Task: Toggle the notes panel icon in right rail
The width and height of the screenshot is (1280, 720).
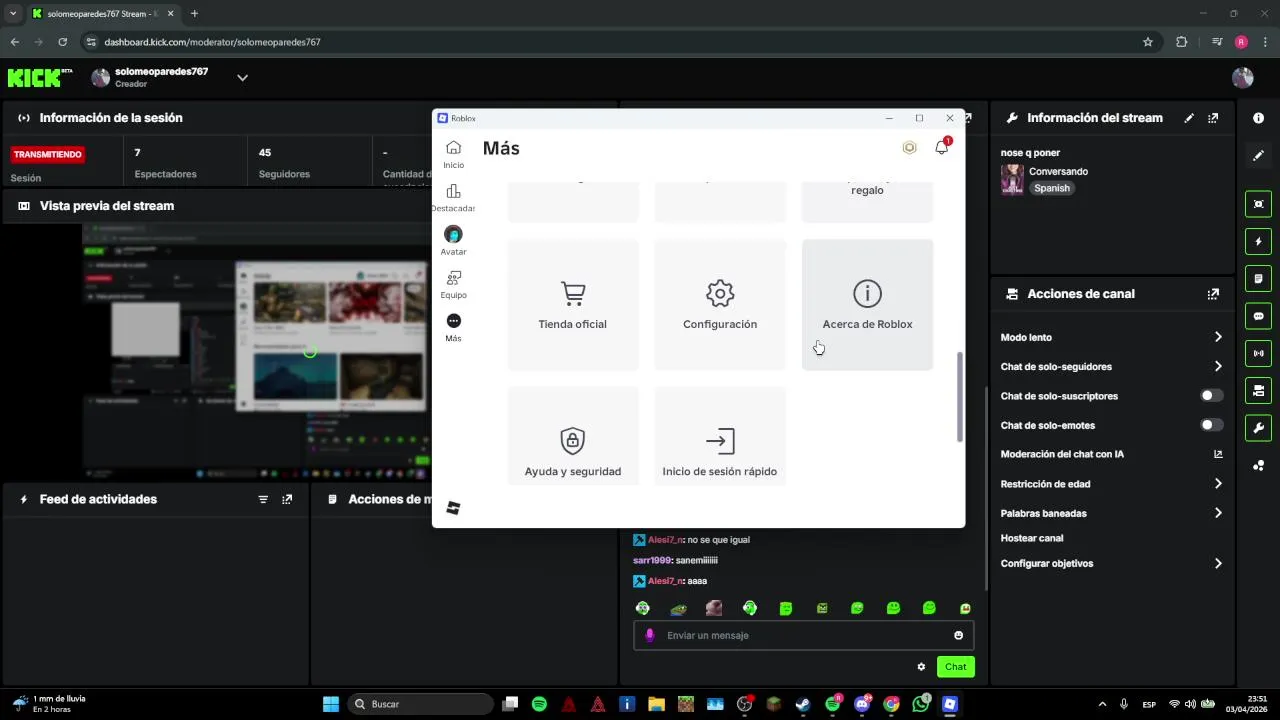Action: click(1258, 278)
